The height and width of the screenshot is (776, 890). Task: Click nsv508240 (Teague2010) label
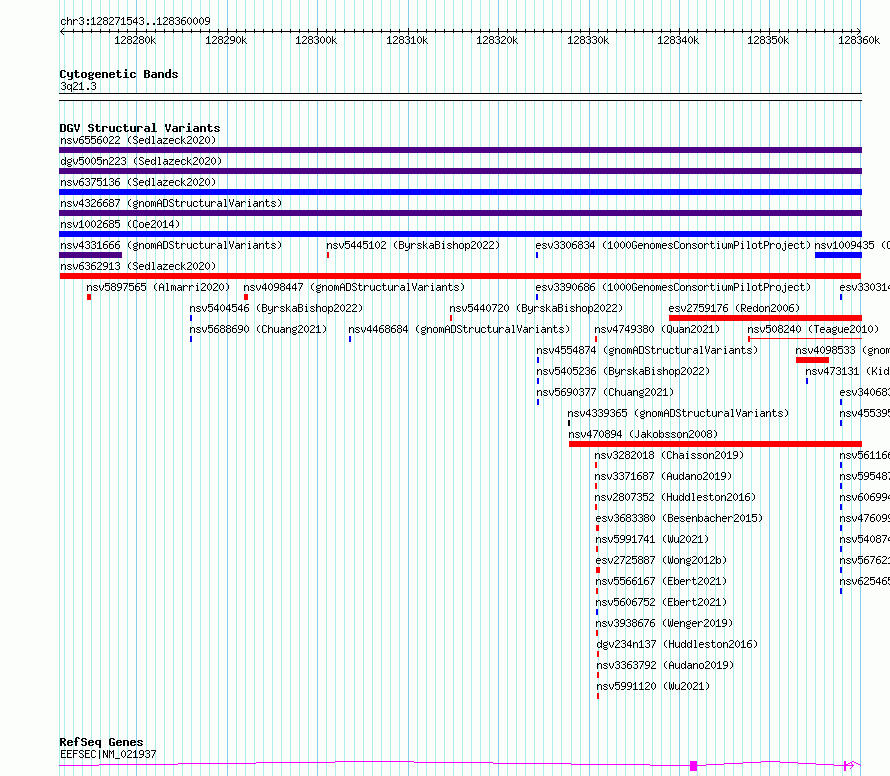pos(813,329)
